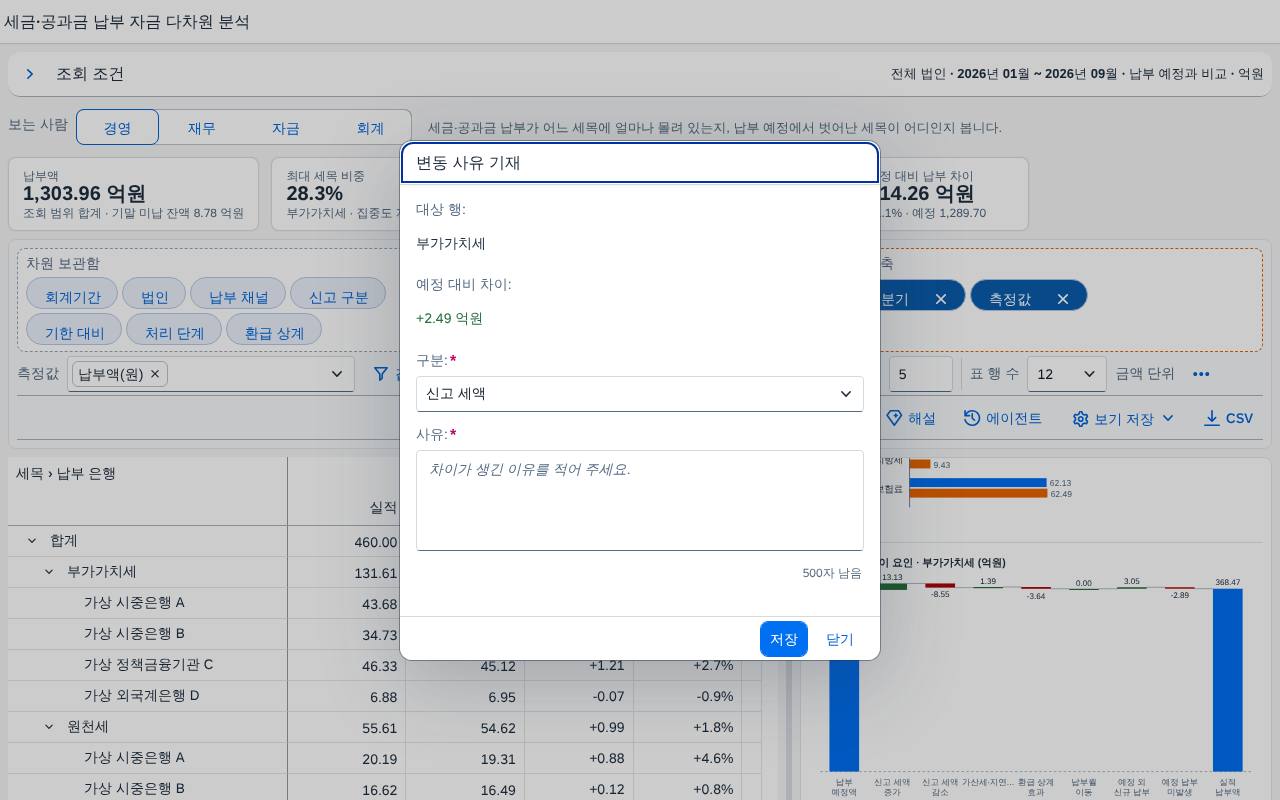Click the number field showing 5
Viewport: 1280px width, 800px height.
coord(921,374)
